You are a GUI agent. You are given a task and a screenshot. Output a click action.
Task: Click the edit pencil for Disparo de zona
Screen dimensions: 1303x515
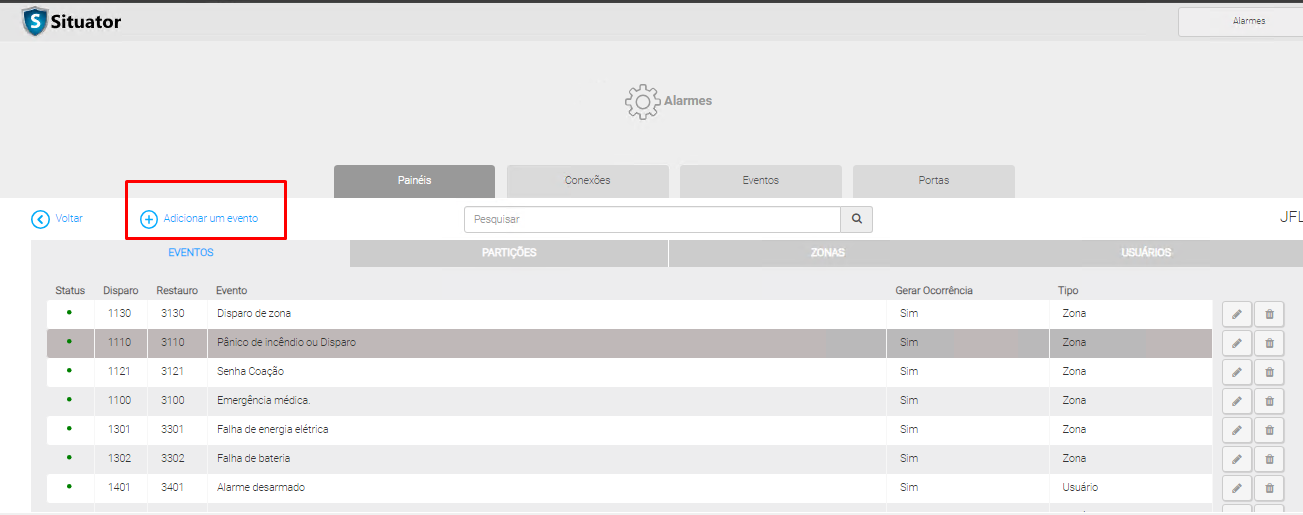click(x=1236, y=314)
